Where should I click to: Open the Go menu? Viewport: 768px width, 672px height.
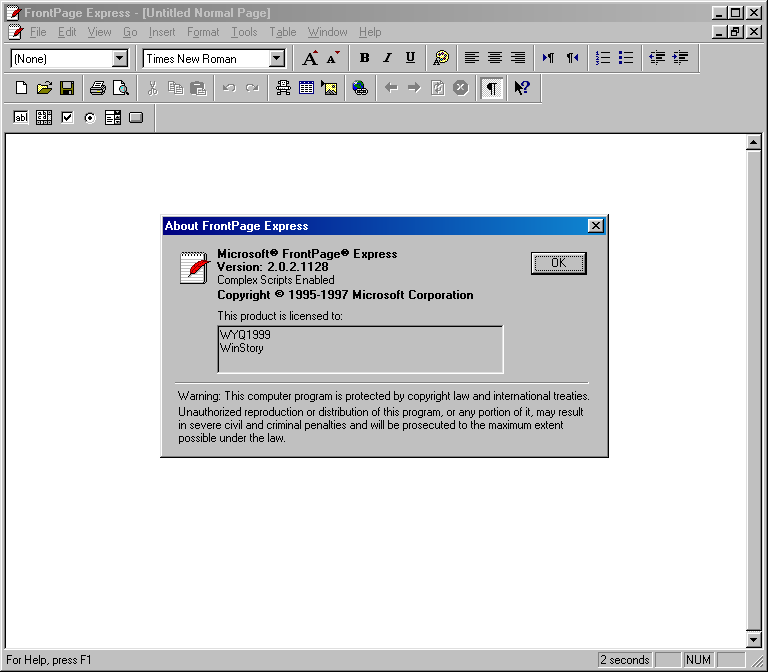(x=130, y=32)
